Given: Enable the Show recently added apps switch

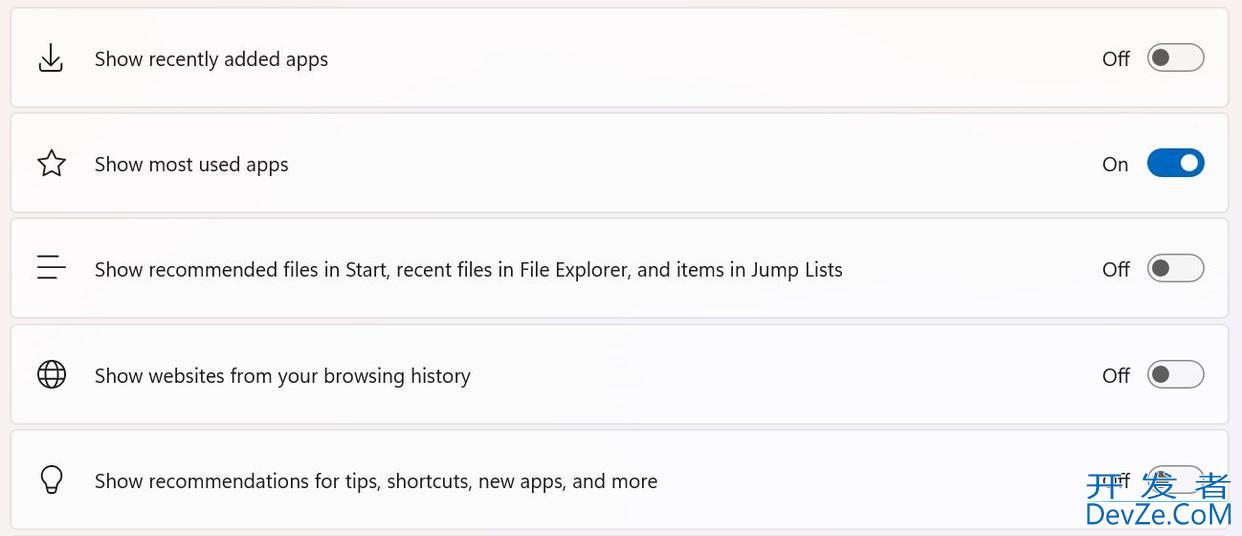Looking at the screenshot, I should [1175, 58].
